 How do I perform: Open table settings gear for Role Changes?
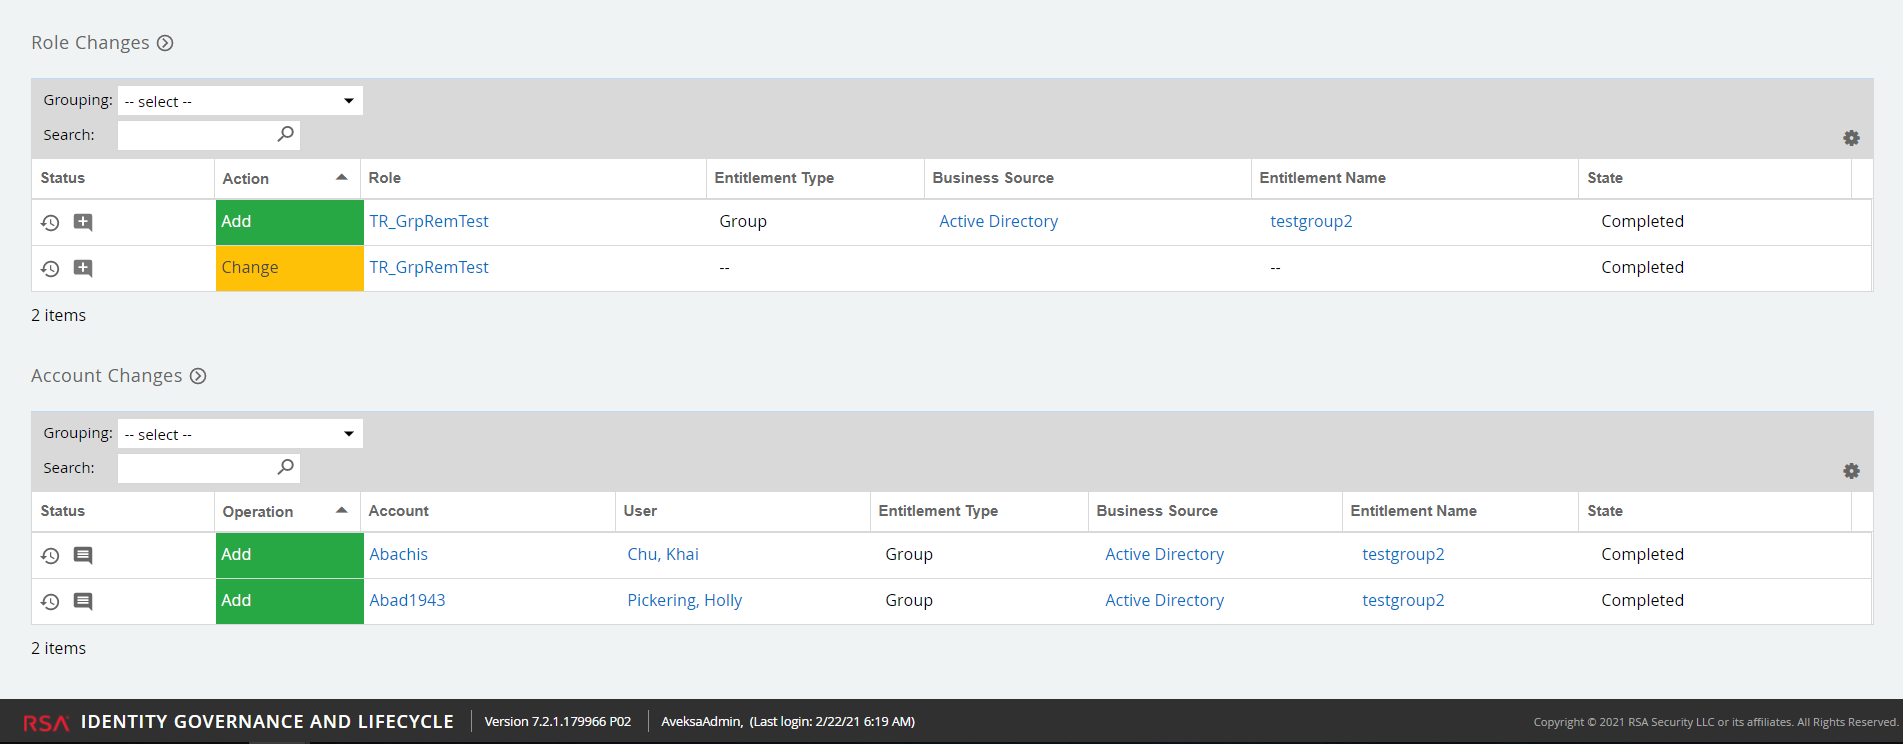(x=1851, y=138)
